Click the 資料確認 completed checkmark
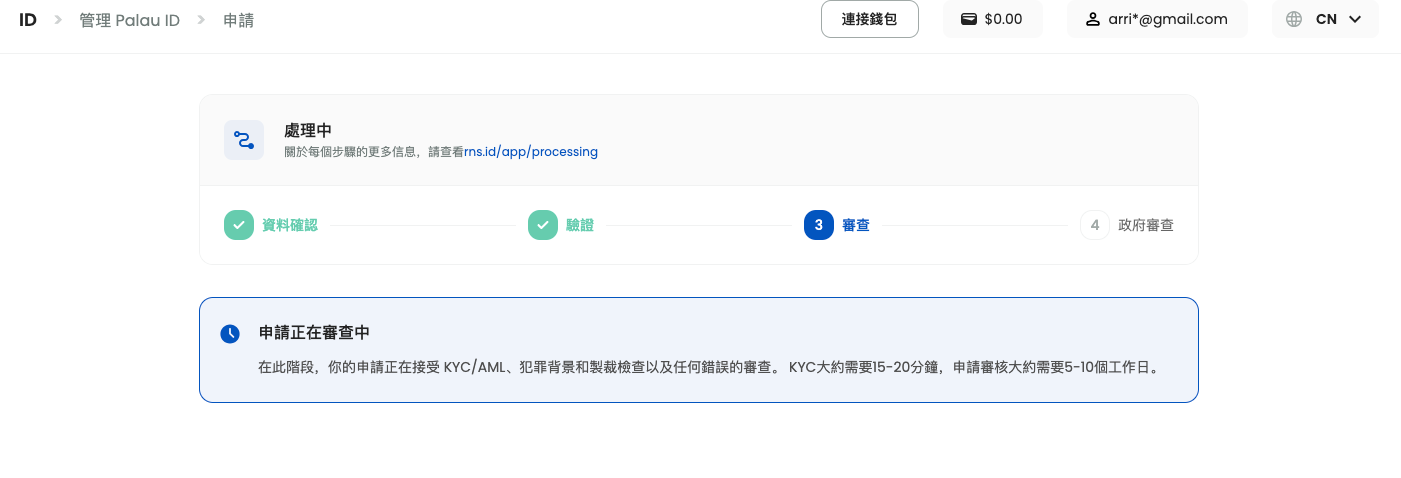1401x478 pixels. 239,225
